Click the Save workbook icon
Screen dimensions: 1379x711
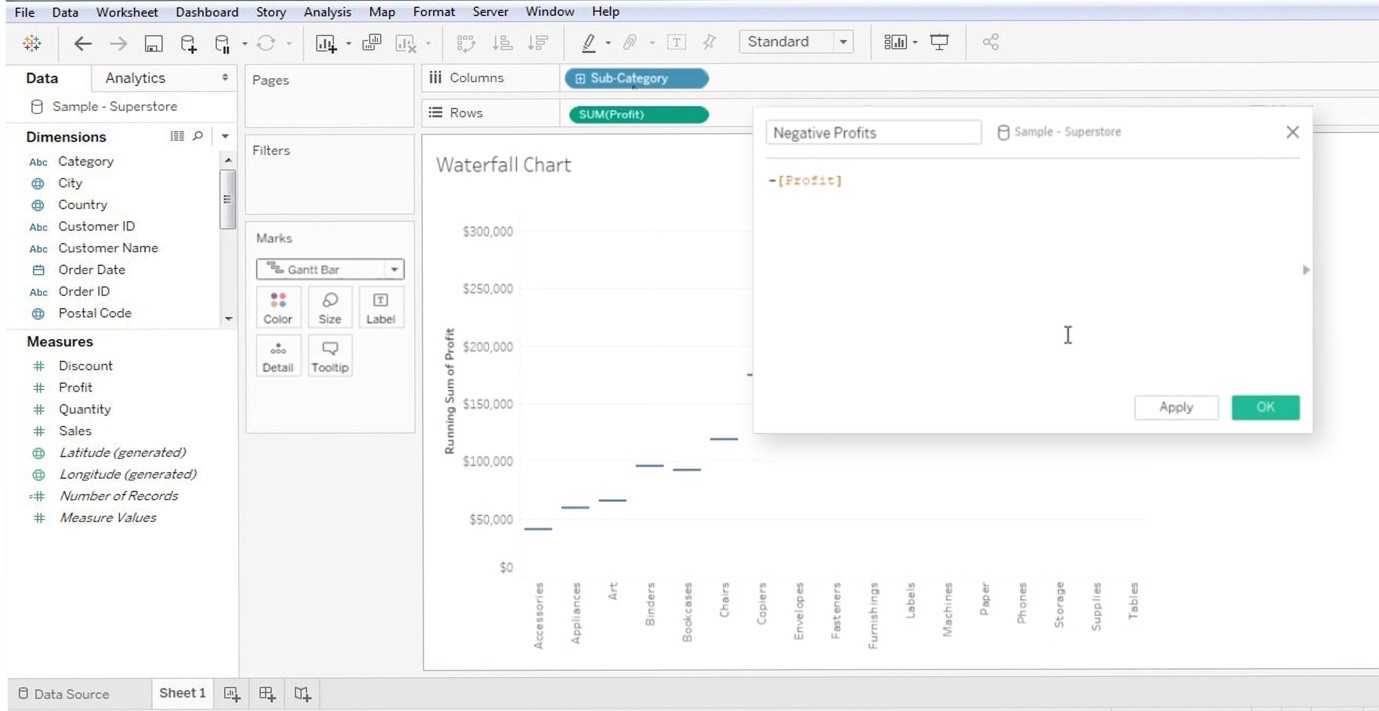153,43
